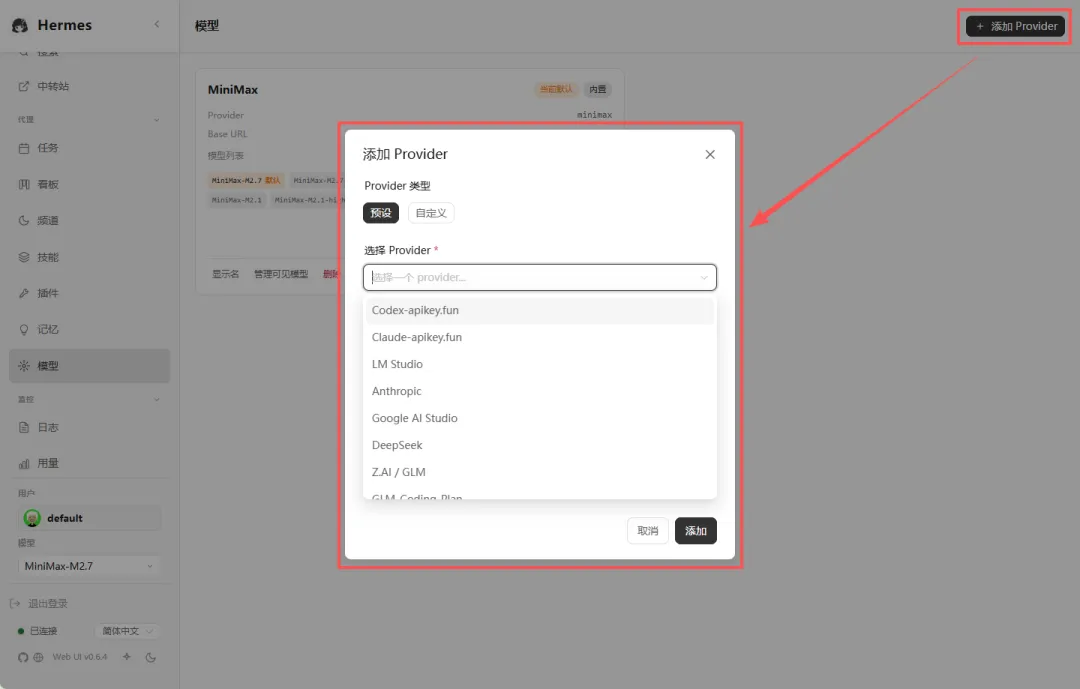Screen dimensions: 1080x689
Task: Collapse the sidebar with the chevron
Action: pos(156,25)
